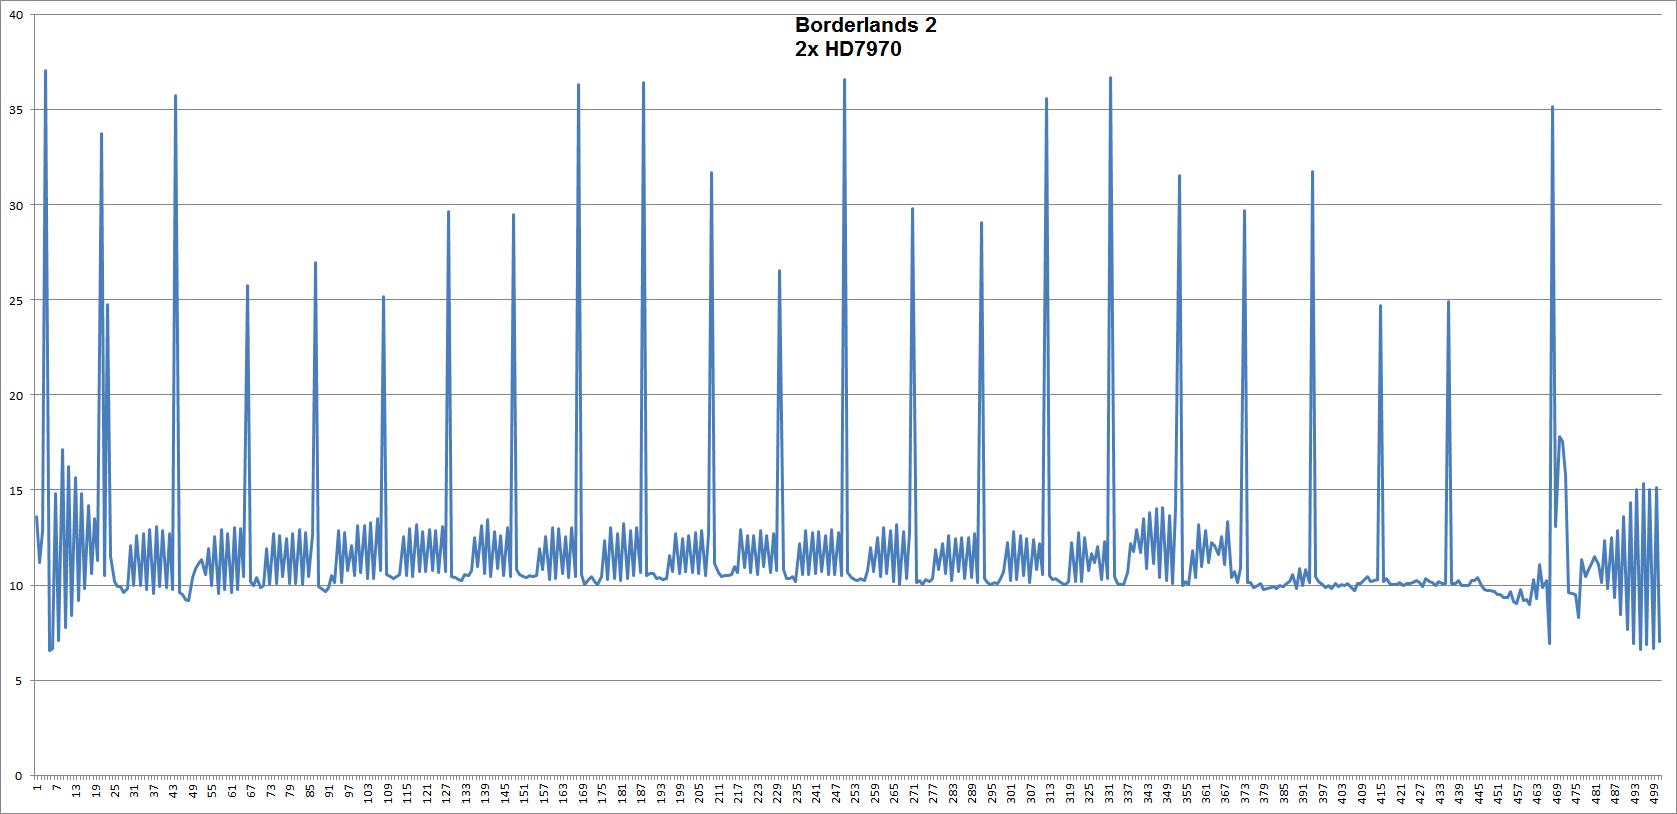Click the x-axis label 97
The image size is (1677, 814).
[349, 790]
